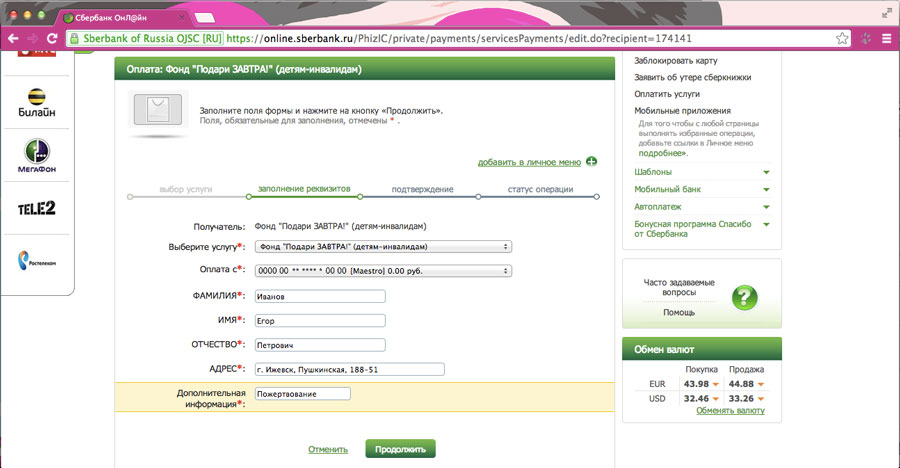
Task: Click the orange arrow next to USD sell rate 33.26
Action: click(761, 399)
